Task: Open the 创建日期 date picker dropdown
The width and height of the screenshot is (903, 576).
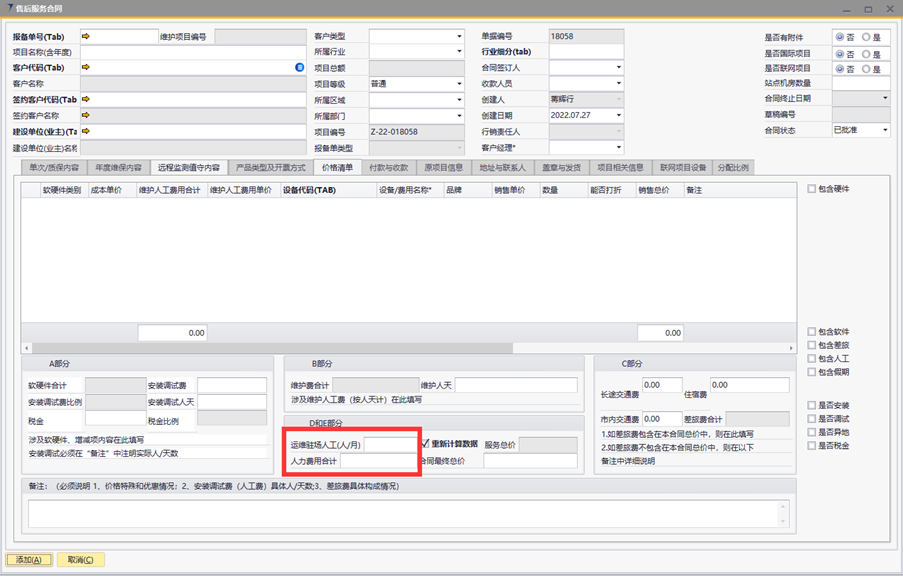Action: click(619, 116)
